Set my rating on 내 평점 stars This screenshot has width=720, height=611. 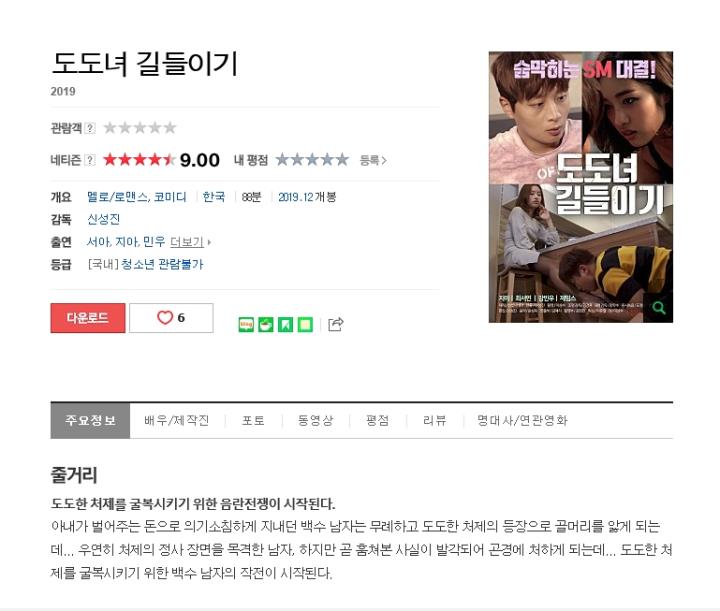click(312, 160)
